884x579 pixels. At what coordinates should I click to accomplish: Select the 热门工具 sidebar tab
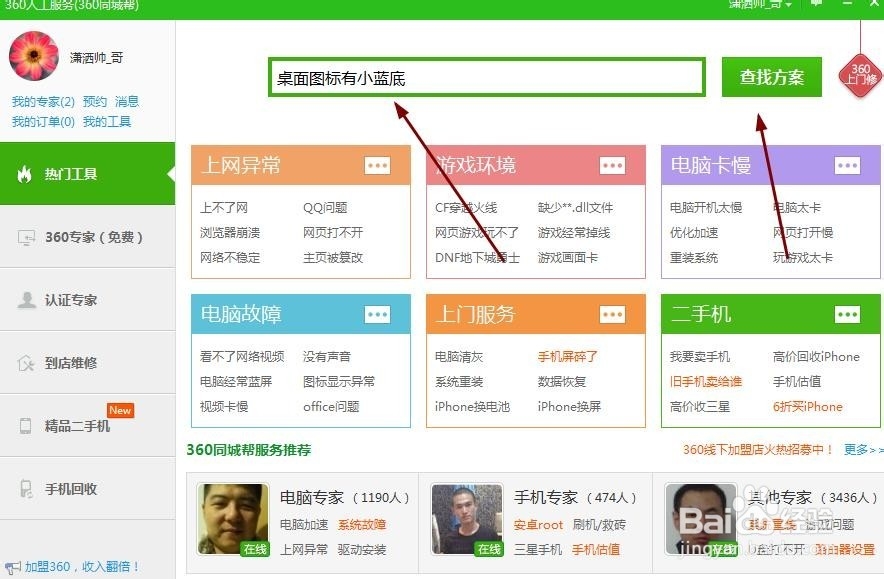point(87,174)
